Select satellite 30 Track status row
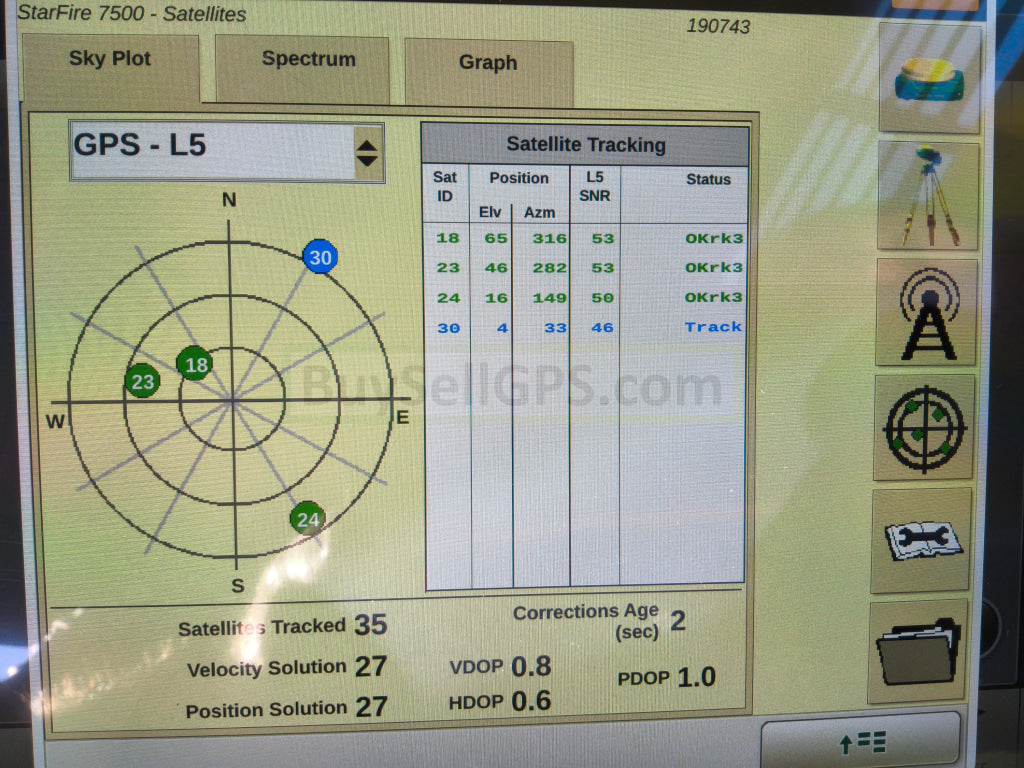Image resolution: width=1024 pixels, height=768 pixels. [x=586, y=328]
